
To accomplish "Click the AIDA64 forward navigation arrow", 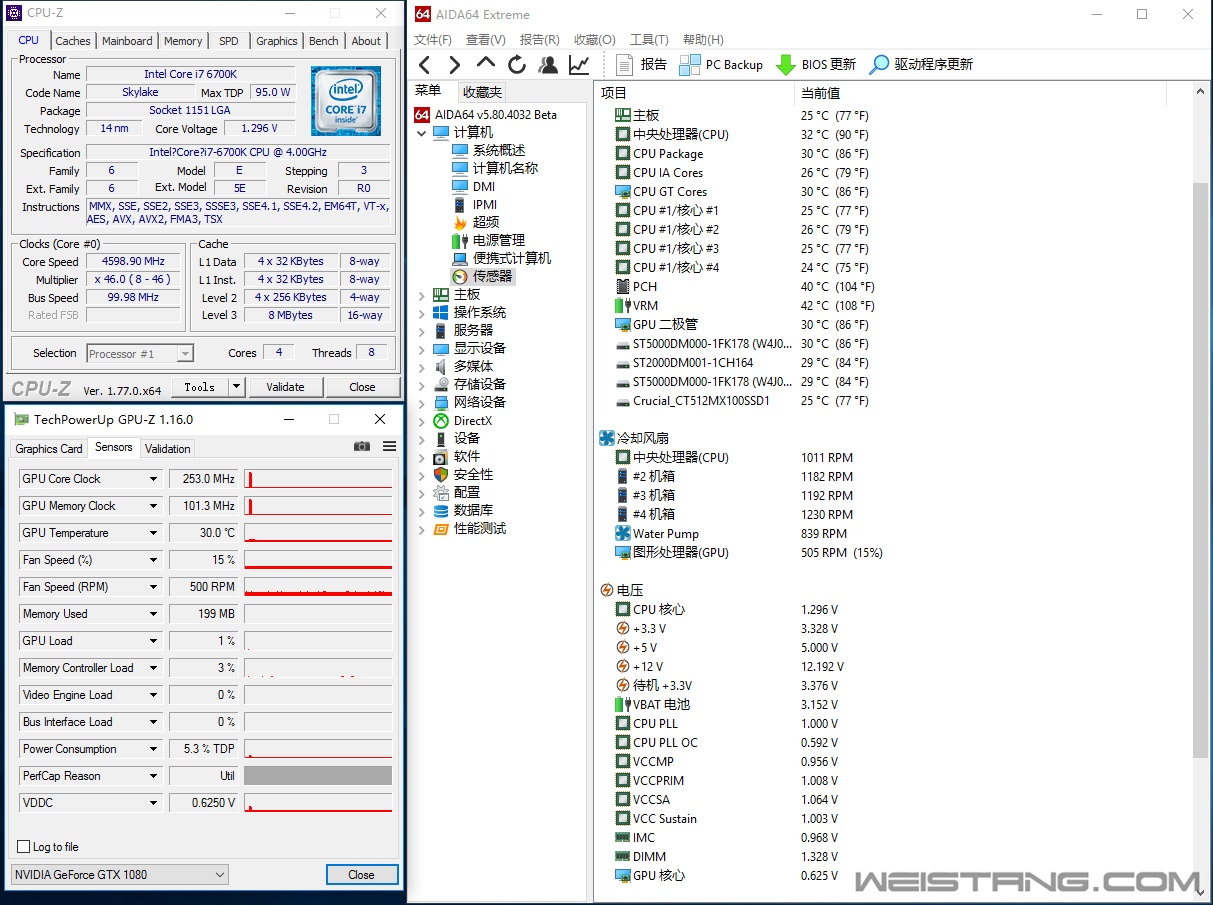I will (x=455, y=65).
